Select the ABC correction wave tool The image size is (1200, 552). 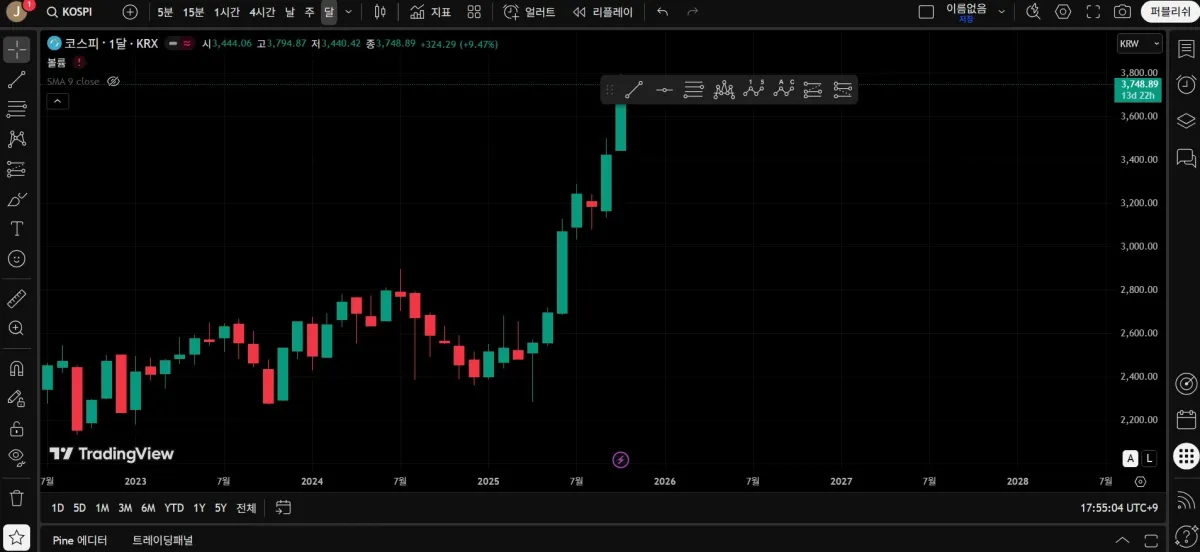[x=784, y=90]
